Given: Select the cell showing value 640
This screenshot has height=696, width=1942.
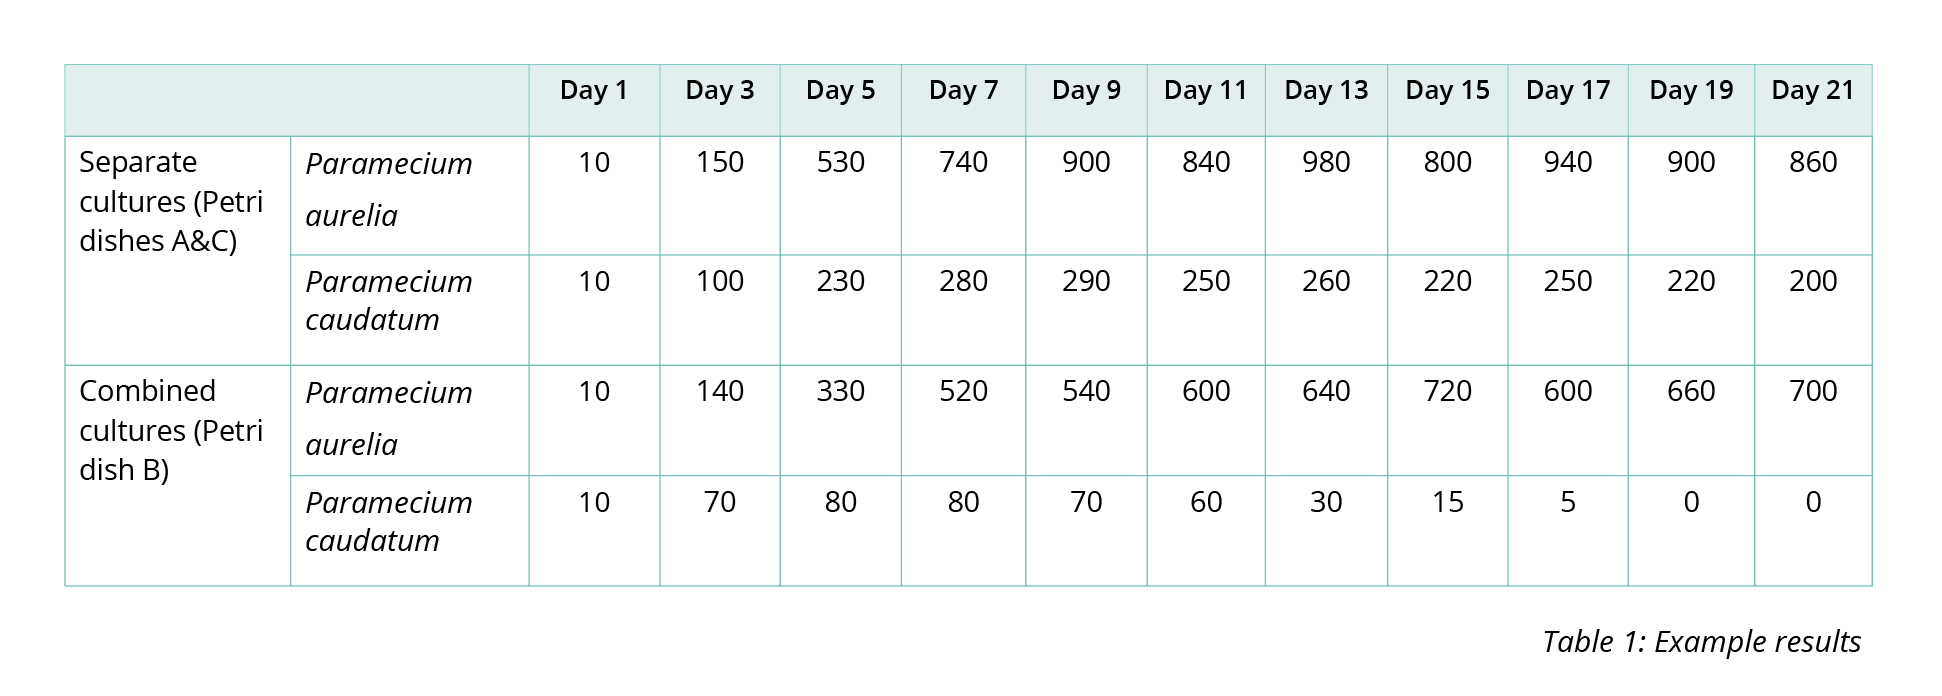Looking at the screenshot, I should point(1326,391).
